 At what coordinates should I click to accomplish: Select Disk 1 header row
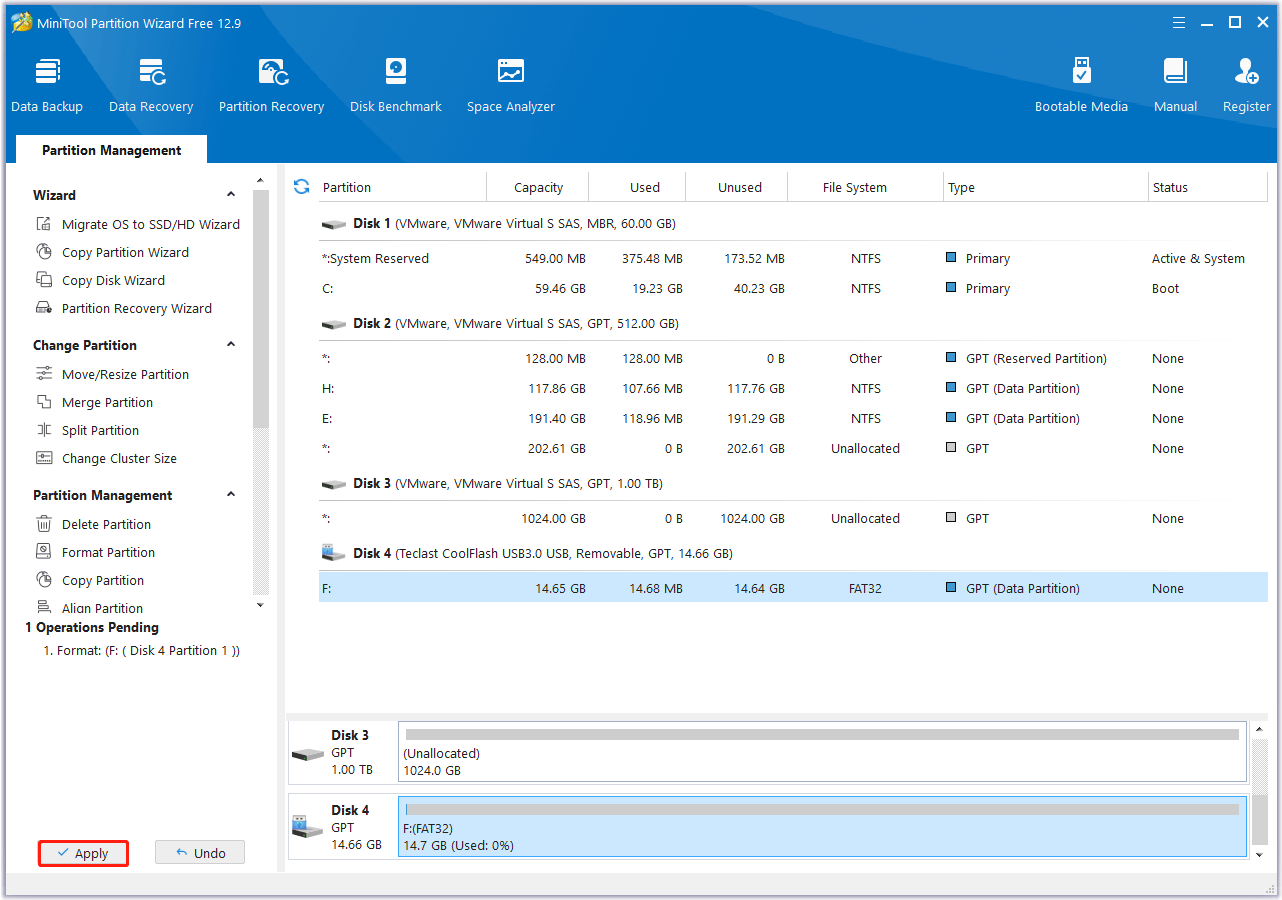coord(793,223)
